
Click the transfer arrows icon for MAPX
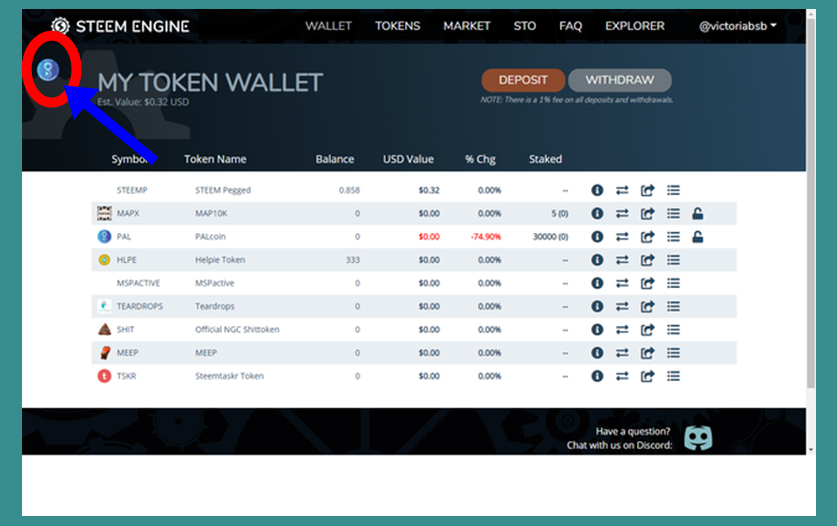tap(622, 214)
